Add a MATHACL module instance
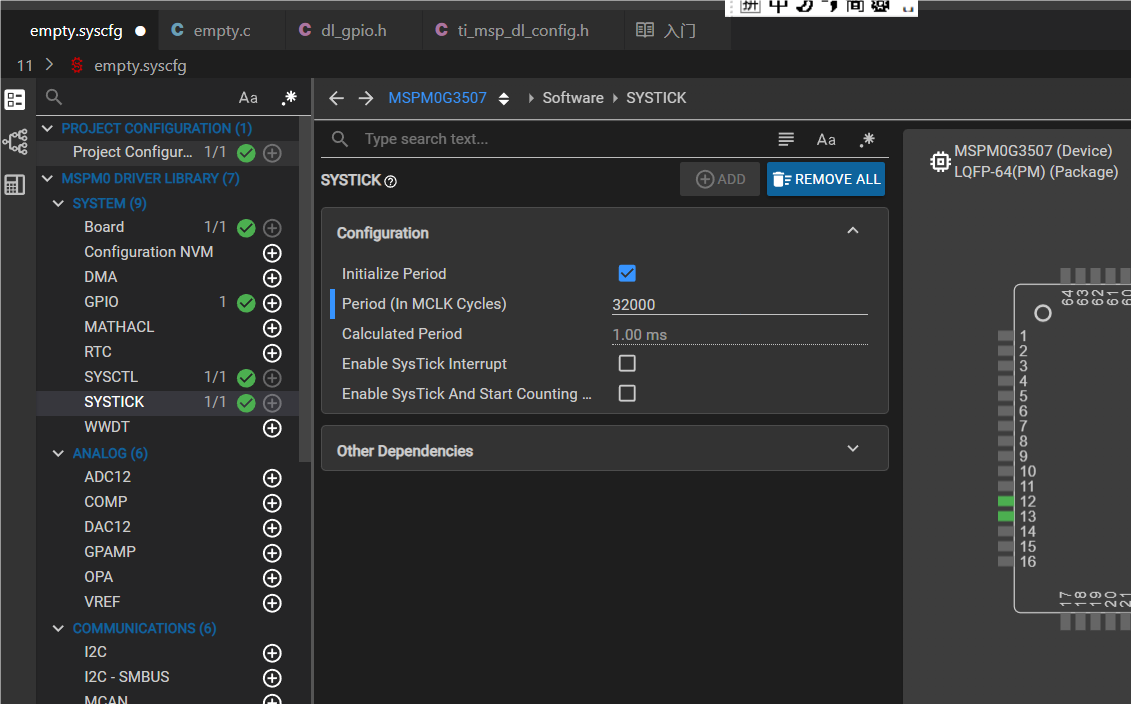Viewport: 1131px width, 704px height. 272,328
